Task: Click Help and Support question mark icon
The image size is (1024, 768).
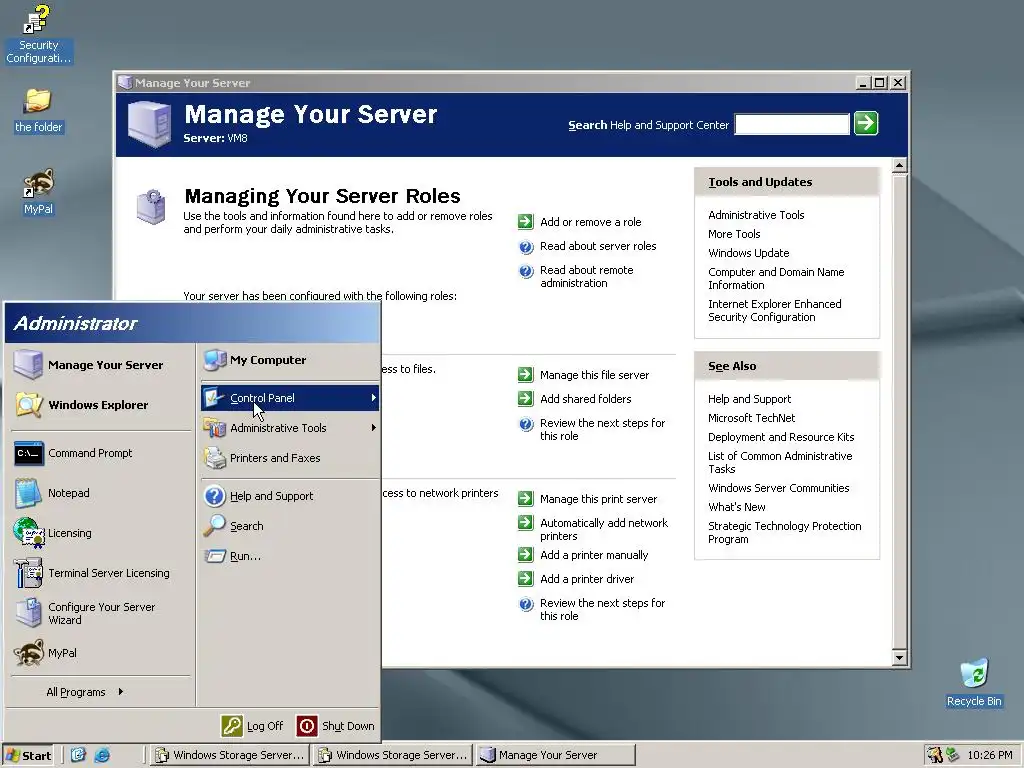Action: tap(215, 496)
